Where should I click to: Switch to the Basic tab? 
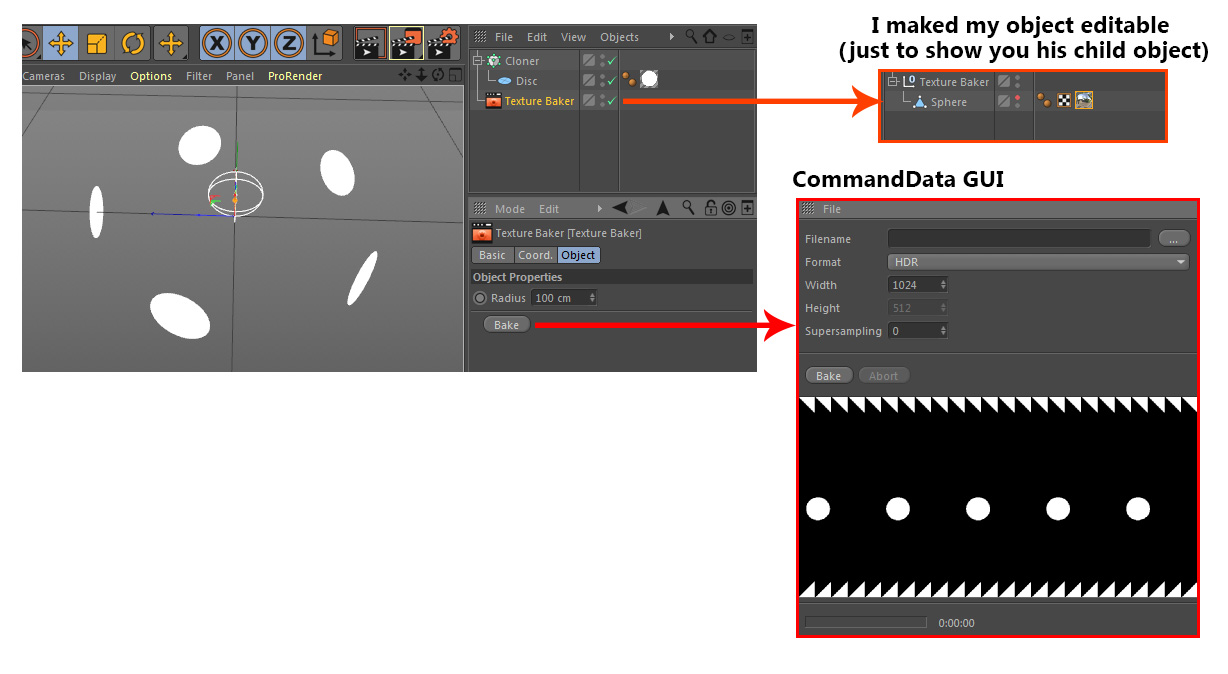492,255
